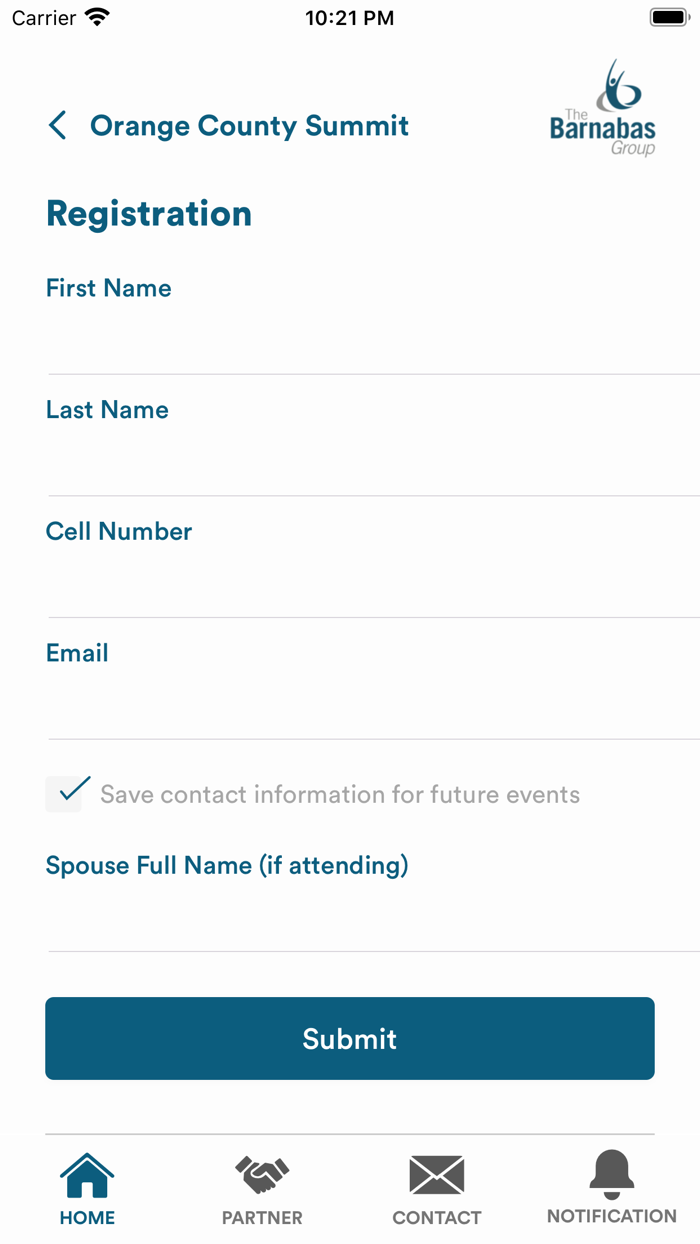The width and height of the screenshot is (700, 1244).
Task: Tap the Wi-Fi status icon
Action: pyautogui.click(x=97, y=18)
